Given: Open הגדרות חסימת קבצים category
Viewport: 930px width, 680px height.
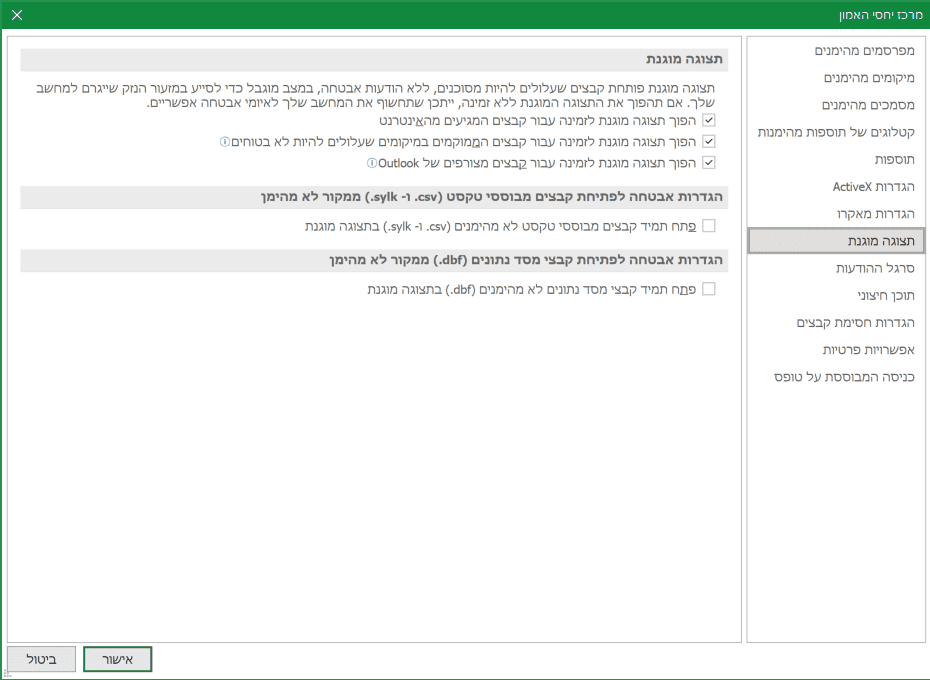Looking at the screenshot, I should pos(836,323).
